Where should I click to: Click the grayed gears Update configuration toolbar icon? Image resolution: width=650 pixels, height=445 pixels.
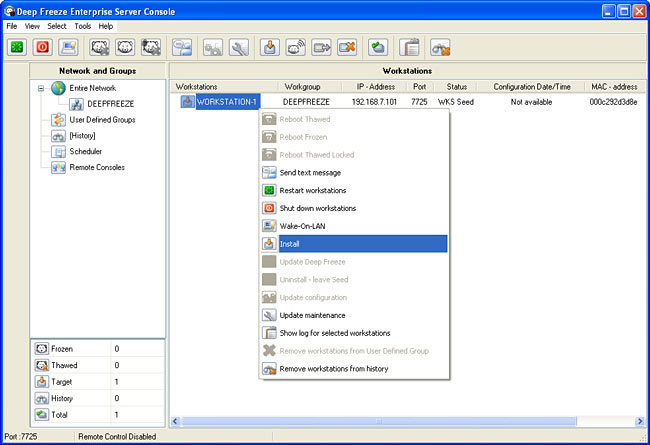tap(213, 47)
